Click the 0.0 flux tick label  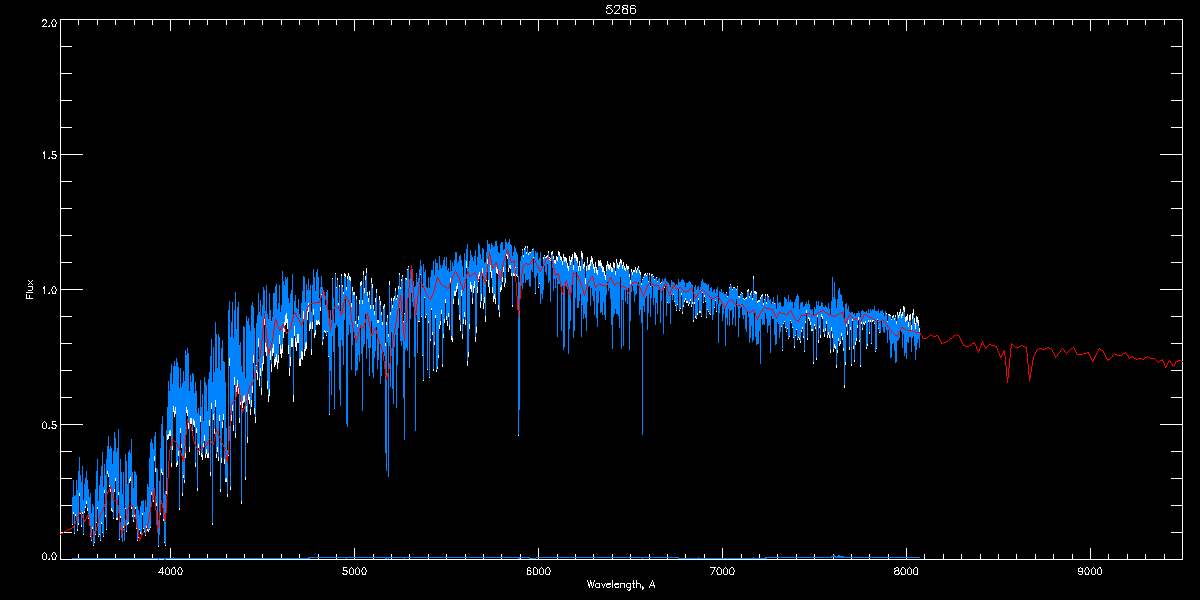point(48,557)
